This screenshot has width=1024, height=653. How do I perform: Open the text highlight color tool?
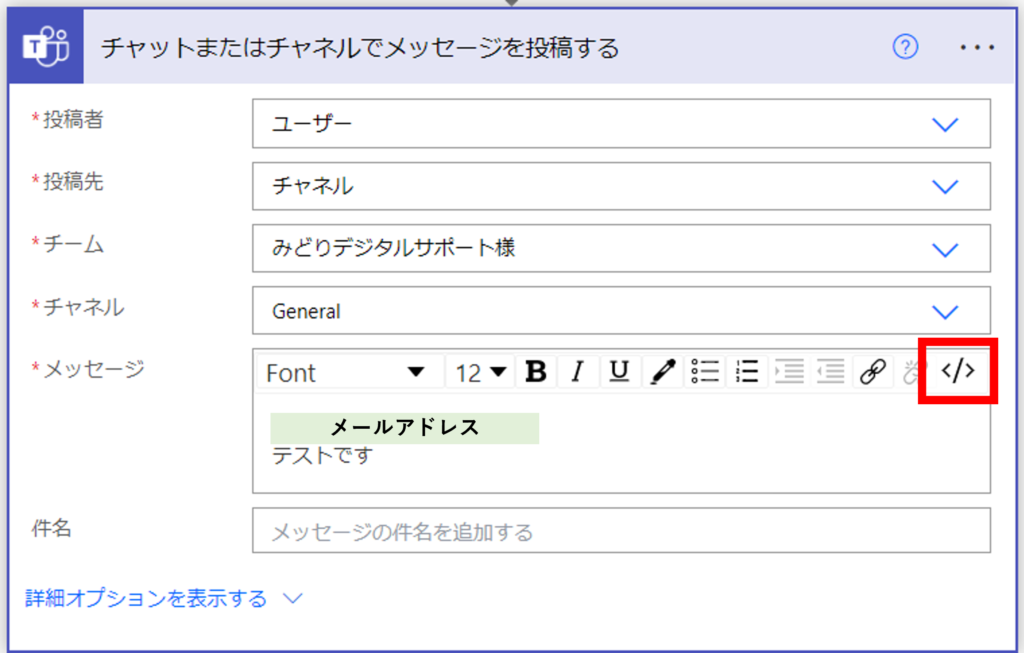(x=662, y=371)
